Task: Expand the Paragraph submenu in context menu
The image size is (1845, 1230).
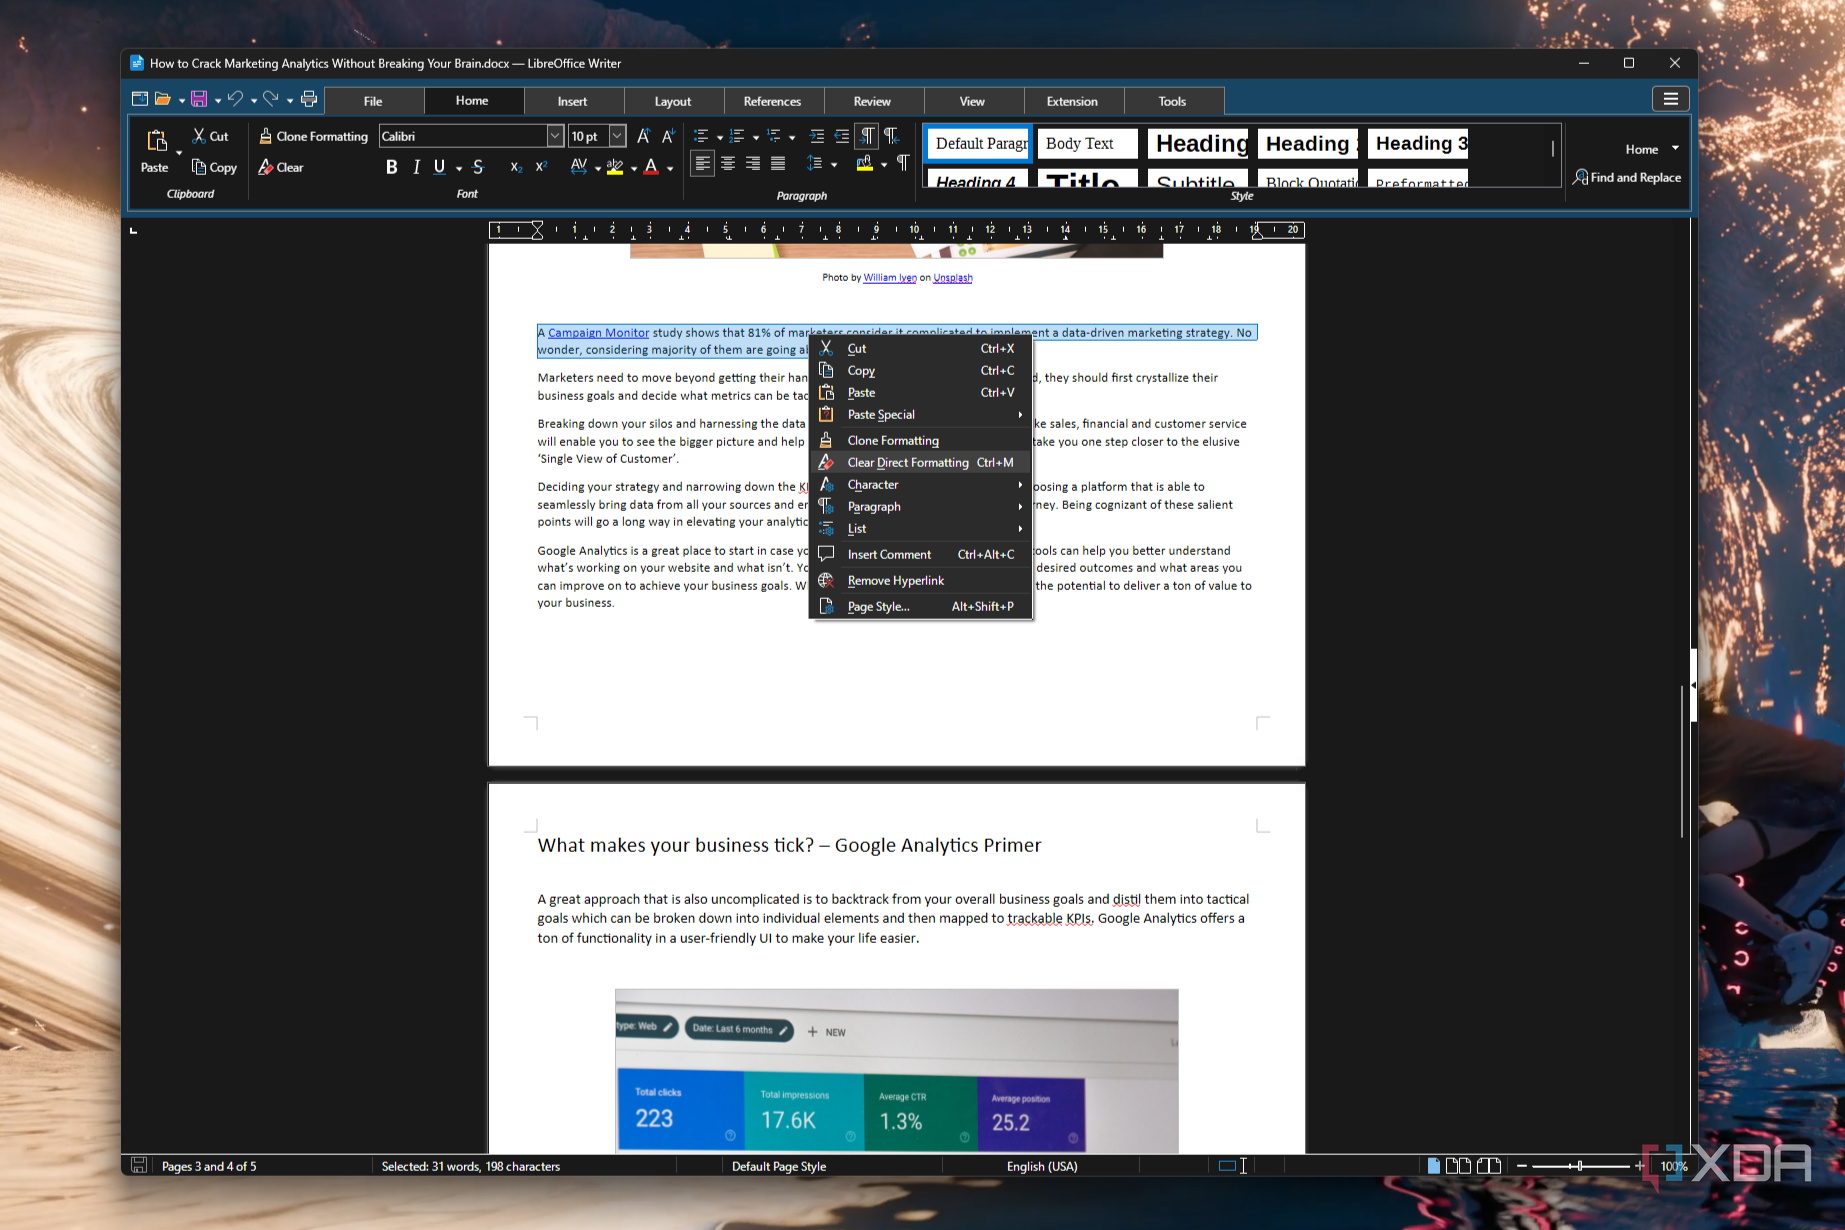Action: pyautogui.click(x=921, y=507)
